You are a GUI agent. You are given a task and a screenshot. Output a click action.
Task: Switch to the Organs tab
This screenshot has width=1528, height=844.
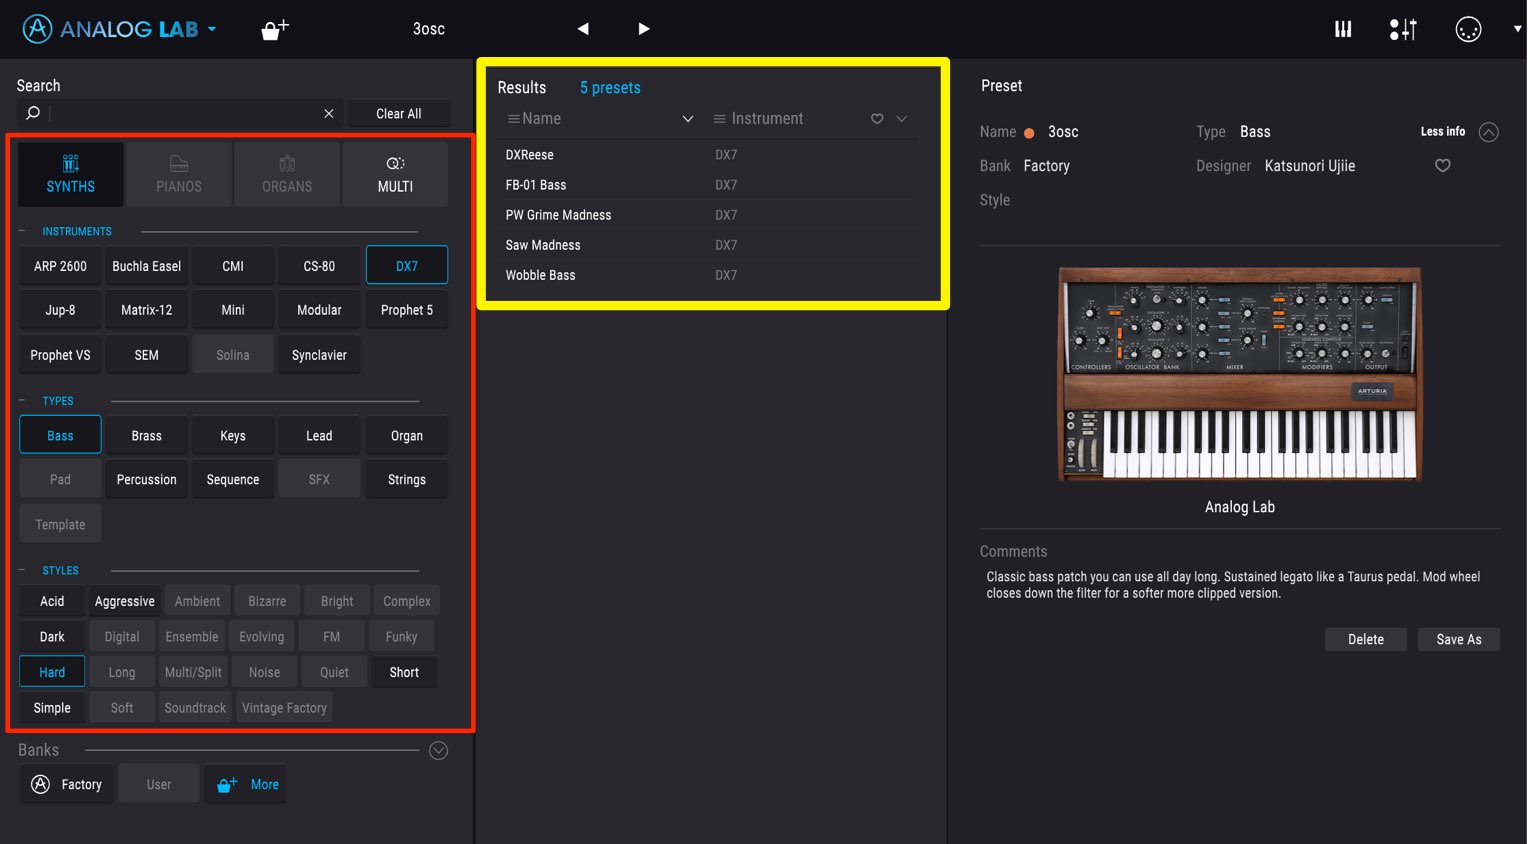coord(287,174)
